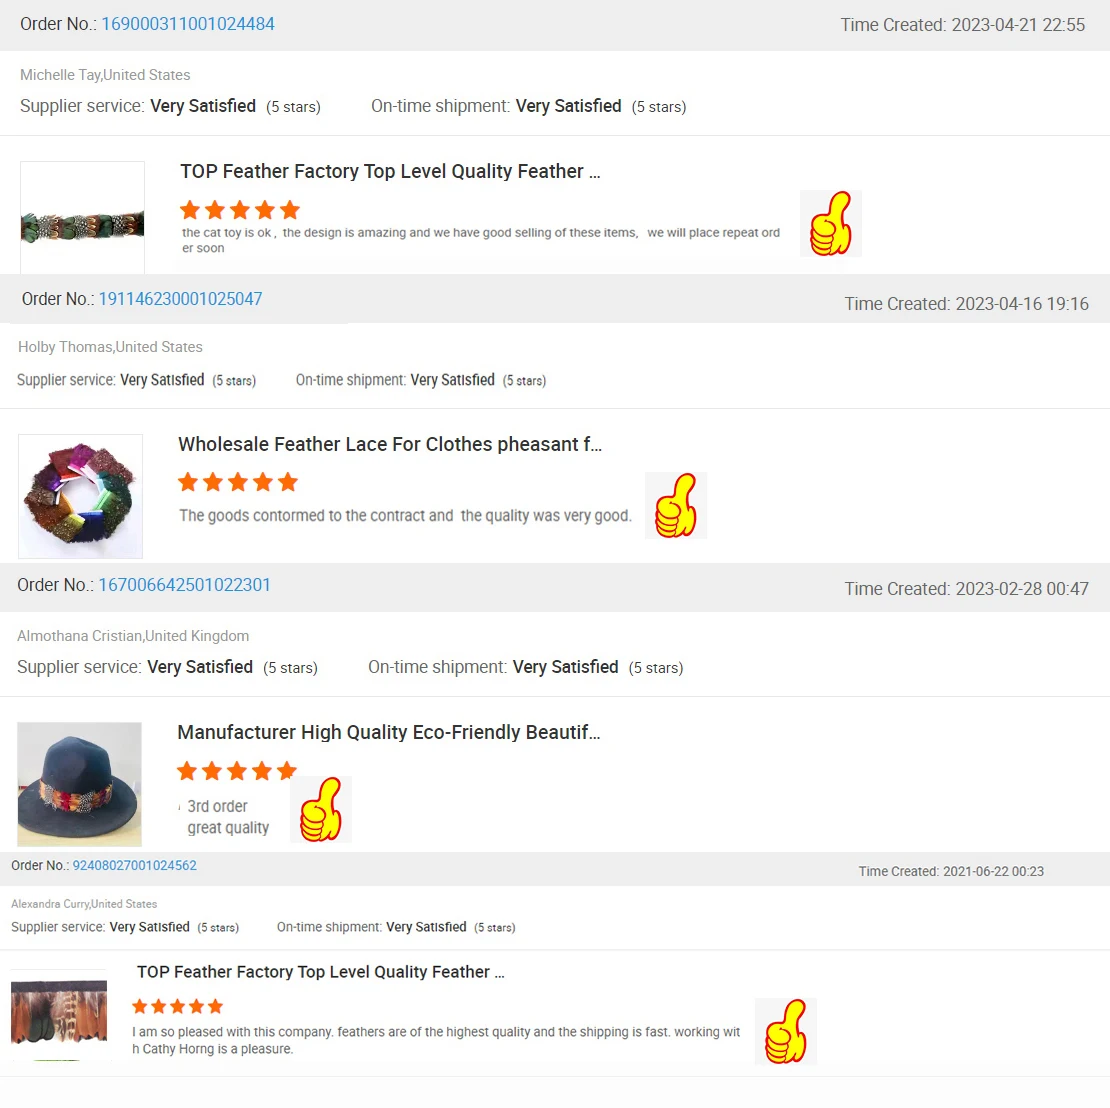
Task: Click star rating under Manufacturer High Quality title
Action: [x=236, y=770]
